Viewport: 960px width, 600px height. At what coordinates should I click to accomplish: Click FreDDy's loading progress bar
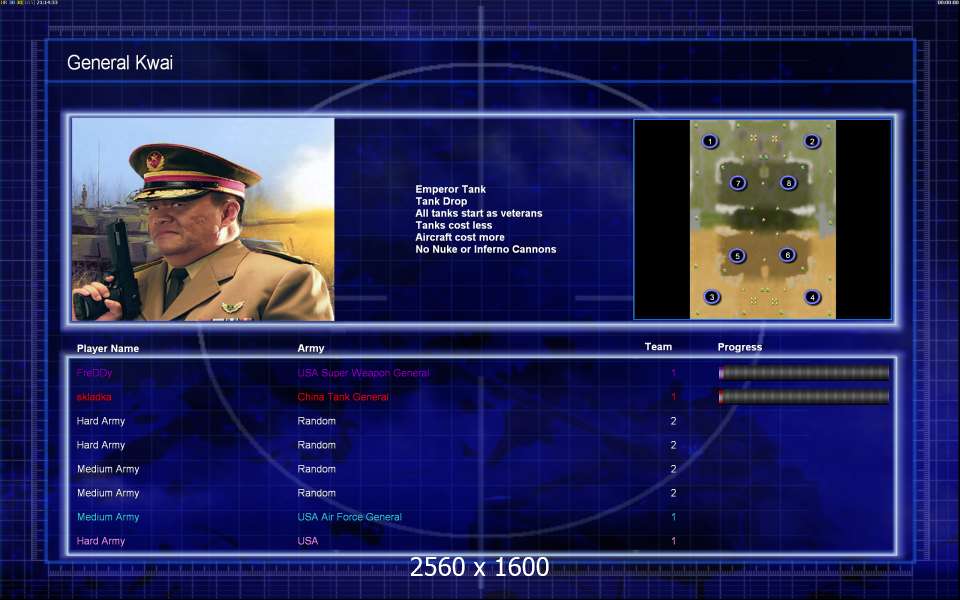[804, 373]
